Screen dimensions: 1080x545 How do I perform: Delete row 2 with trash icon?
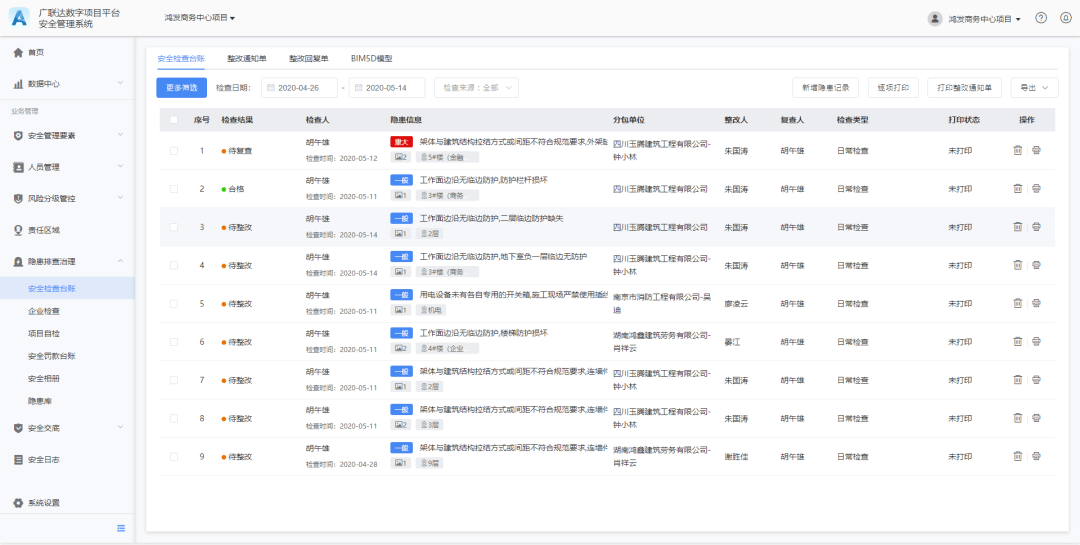(x=1017, y=189)
